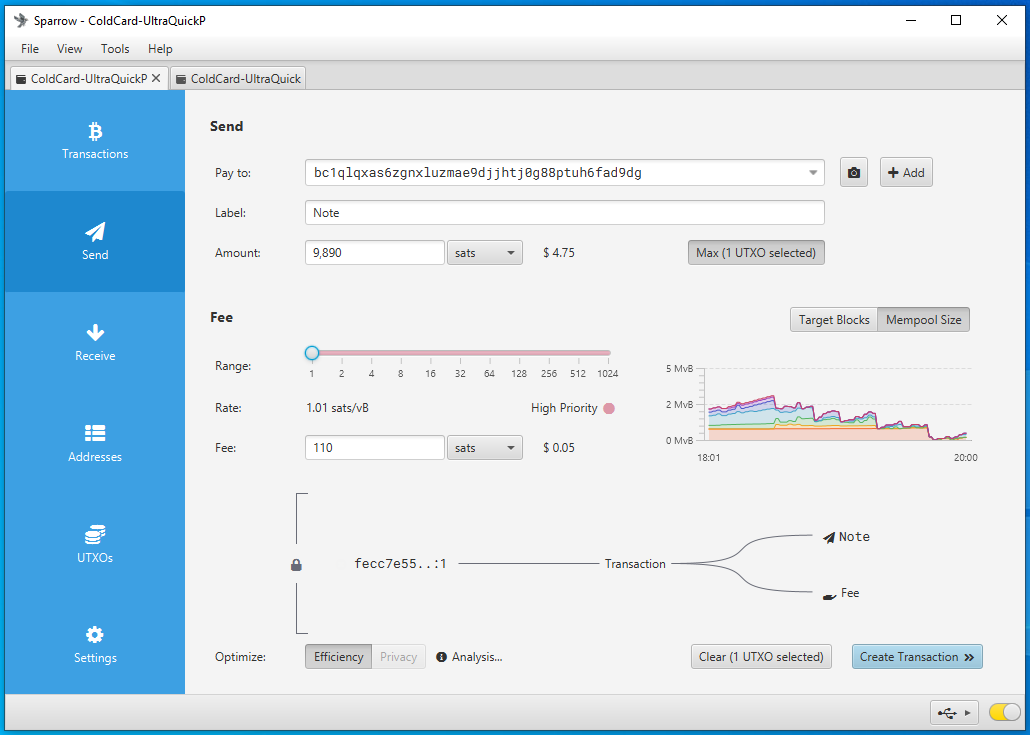Open the Tools menu
1030x735 pixels.
(115, 49)
